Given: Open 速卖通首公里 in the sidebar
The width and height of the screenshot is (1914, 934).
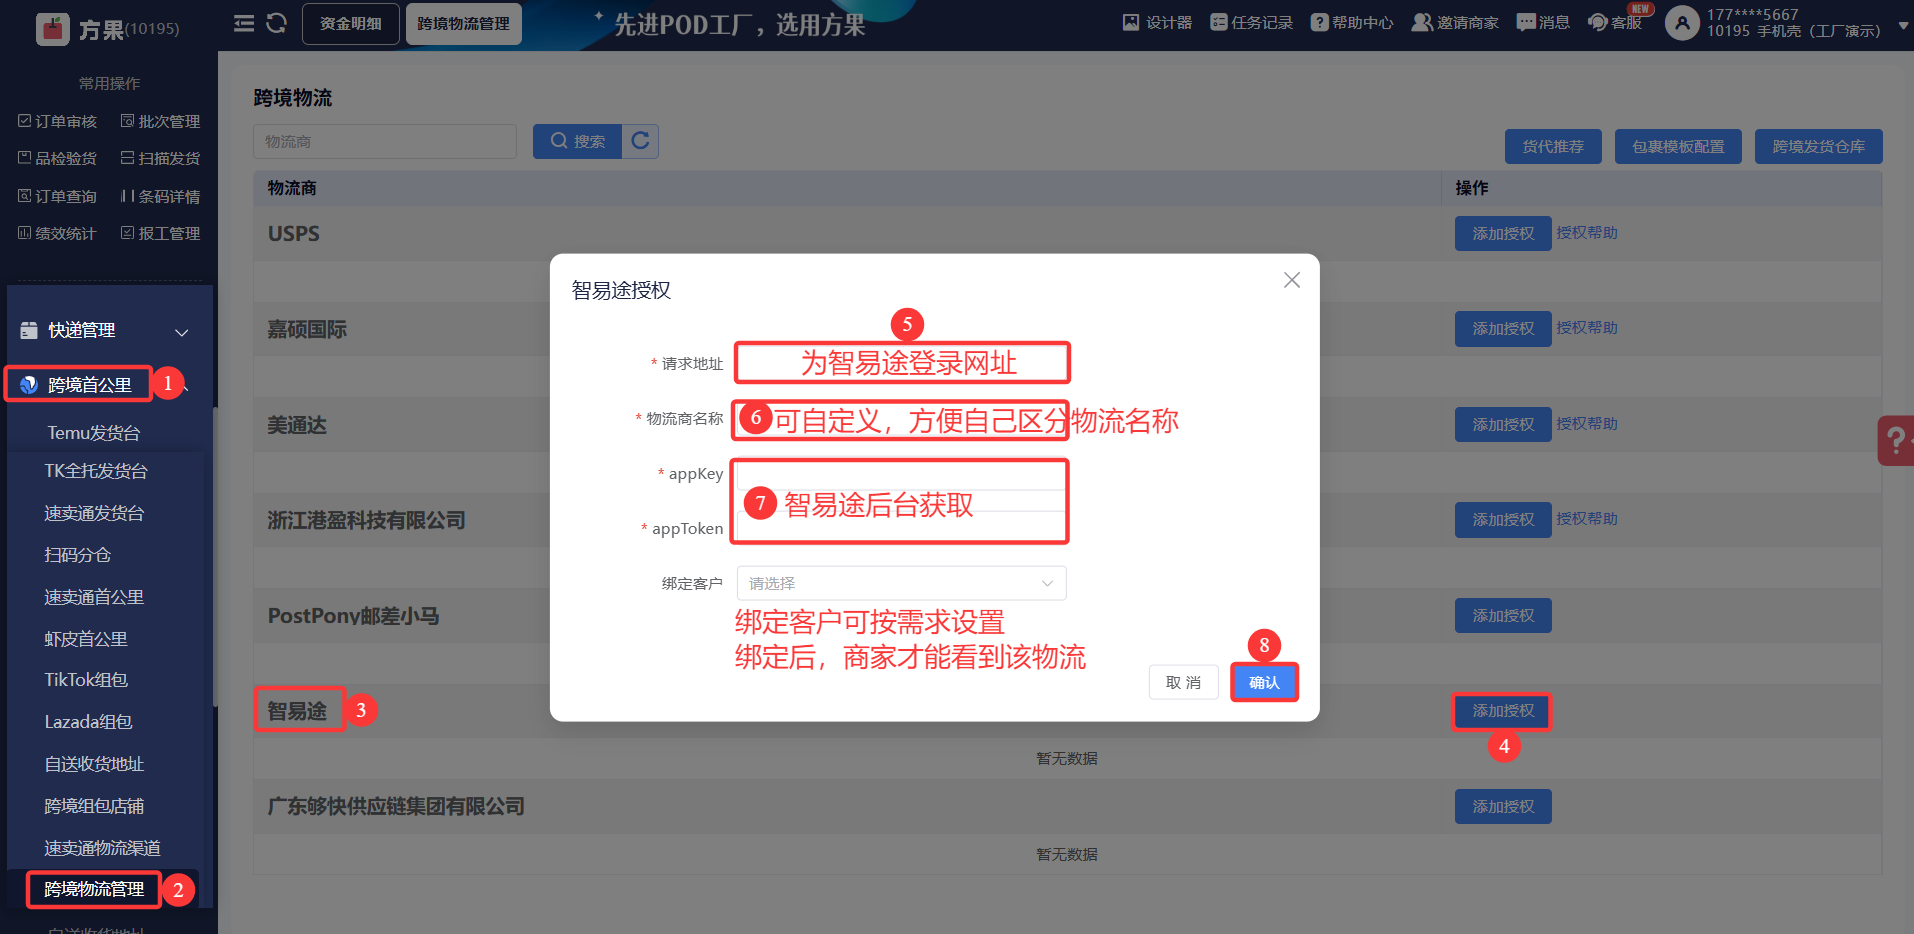Looking at the screenshot, I should coord(94,597).
